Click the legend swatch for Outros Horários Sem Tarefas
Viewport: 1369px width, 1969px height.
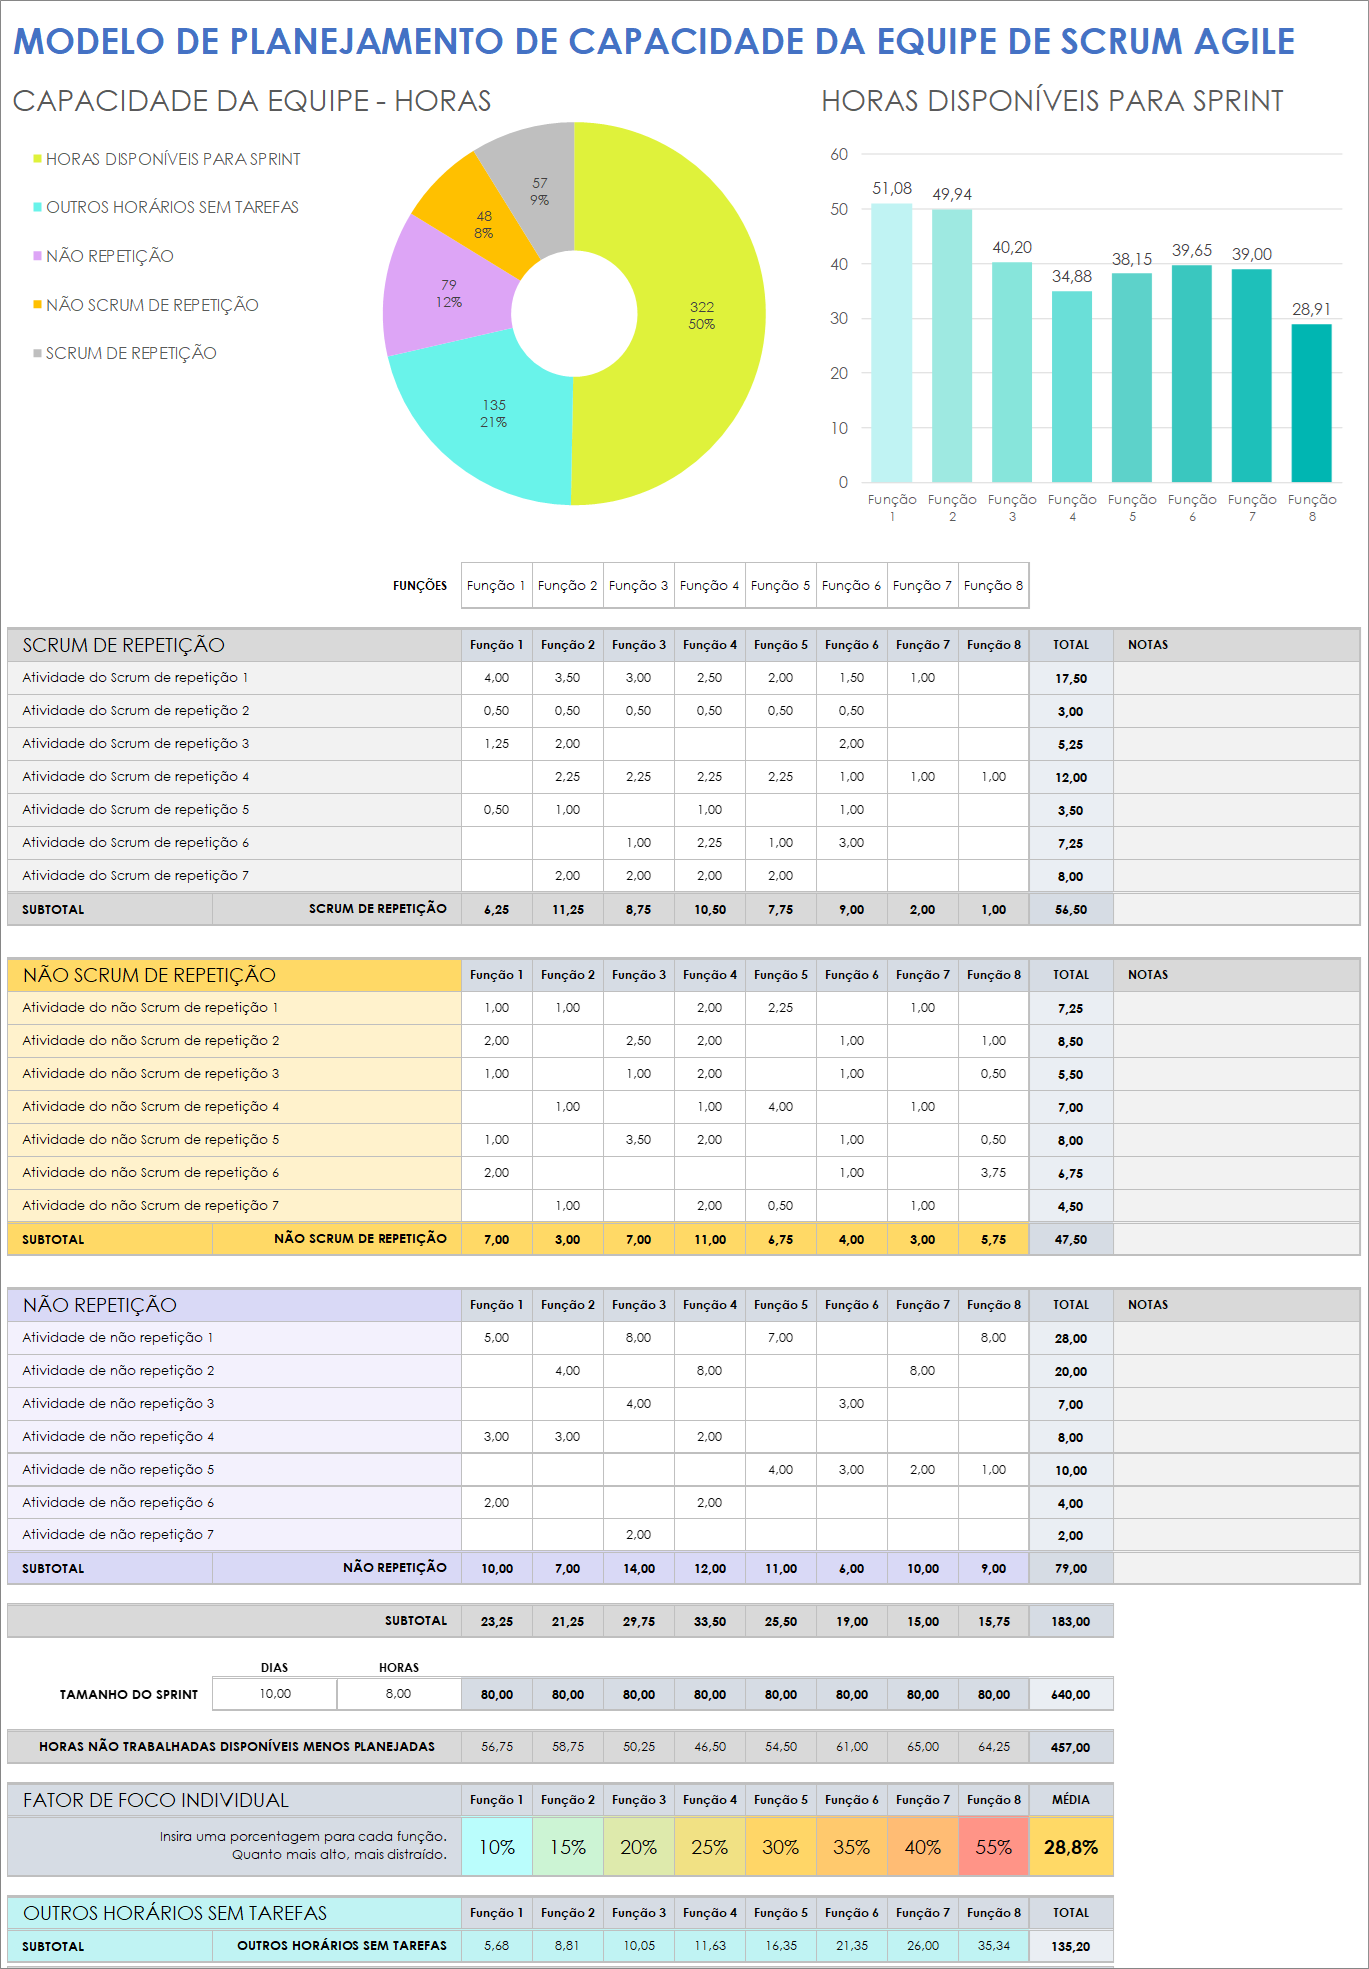(37, 207)
